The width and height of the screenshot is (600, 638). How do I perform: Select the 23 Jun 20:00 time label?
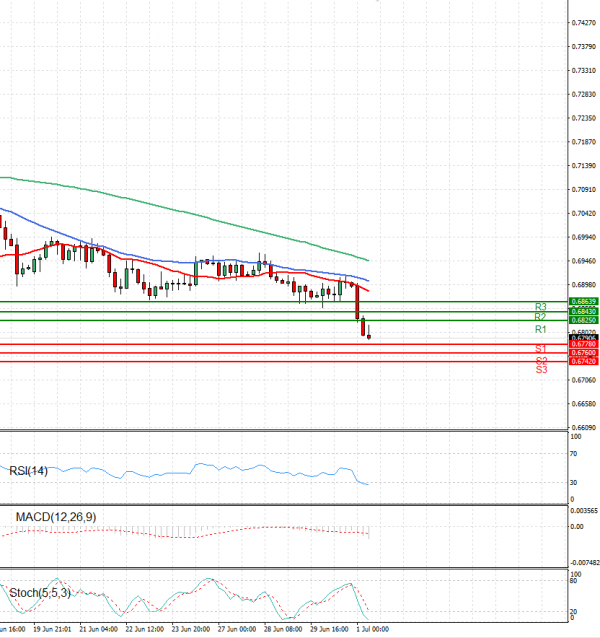[191, 629]
